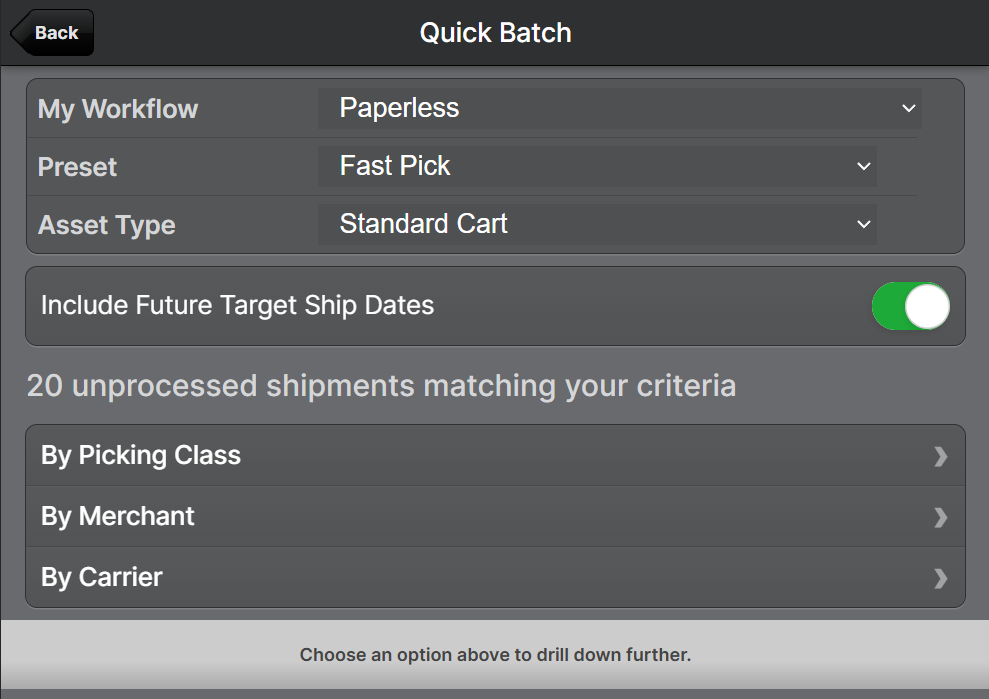
Task: Click the chevron arrow beside By Carrier
Action: pyautogui.click(x=940, y=578)
